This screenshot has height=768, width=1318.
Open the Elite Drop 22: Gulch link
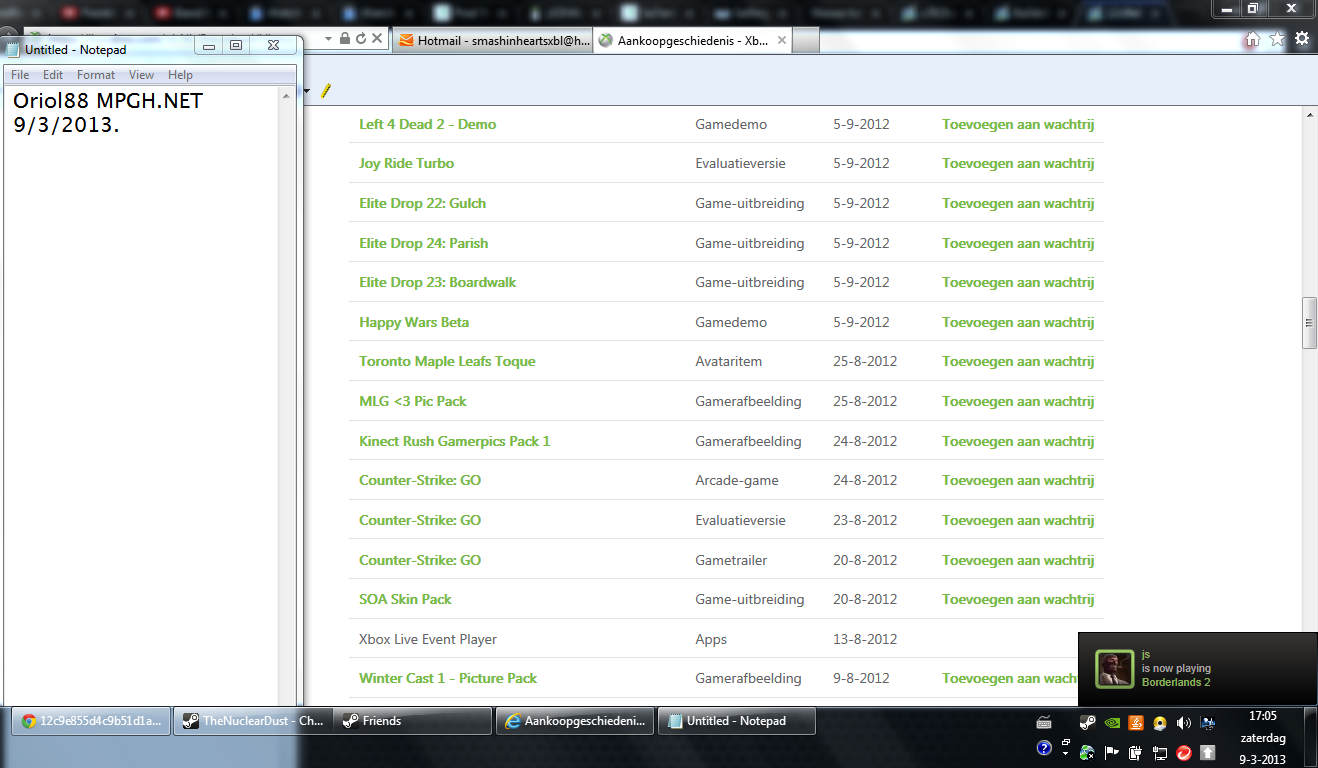pos(423,203)
